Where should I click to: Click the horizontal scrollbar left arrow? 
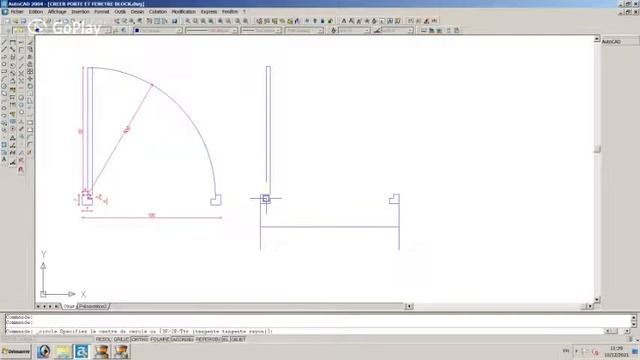(409, 306)
